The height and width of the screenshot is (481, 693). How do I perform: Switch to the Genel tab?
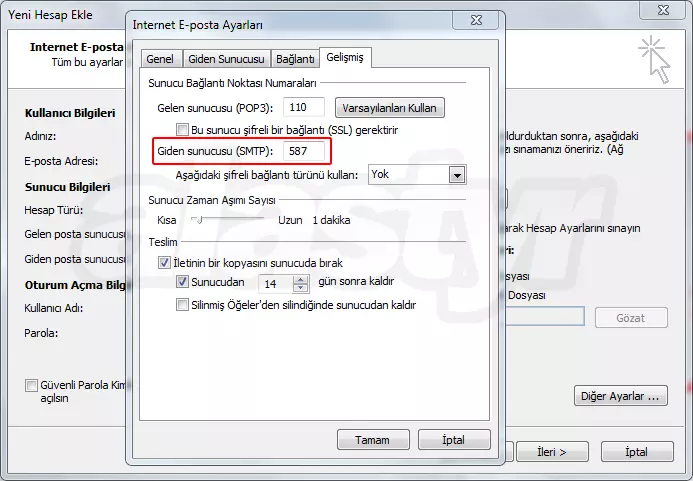(160, 59)
